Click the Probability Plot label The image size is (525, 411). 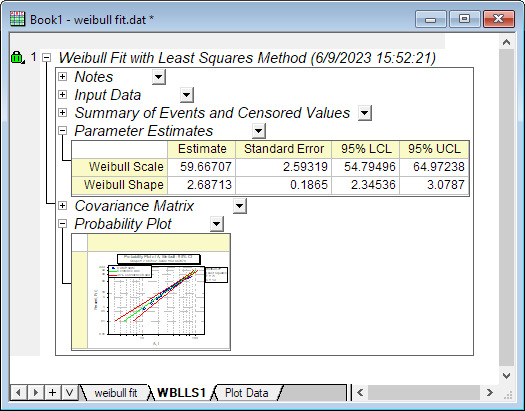123,224
